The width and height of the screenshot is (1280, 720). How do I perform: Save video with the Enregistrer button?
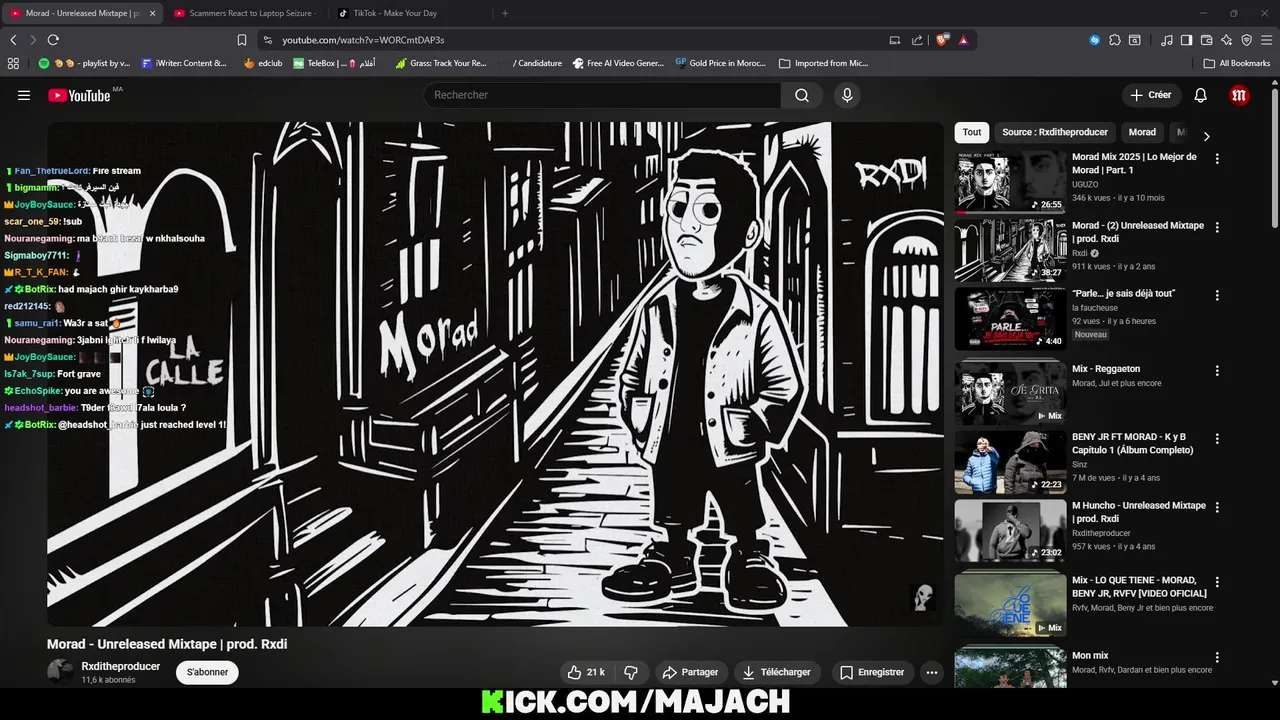click(872, 672)
